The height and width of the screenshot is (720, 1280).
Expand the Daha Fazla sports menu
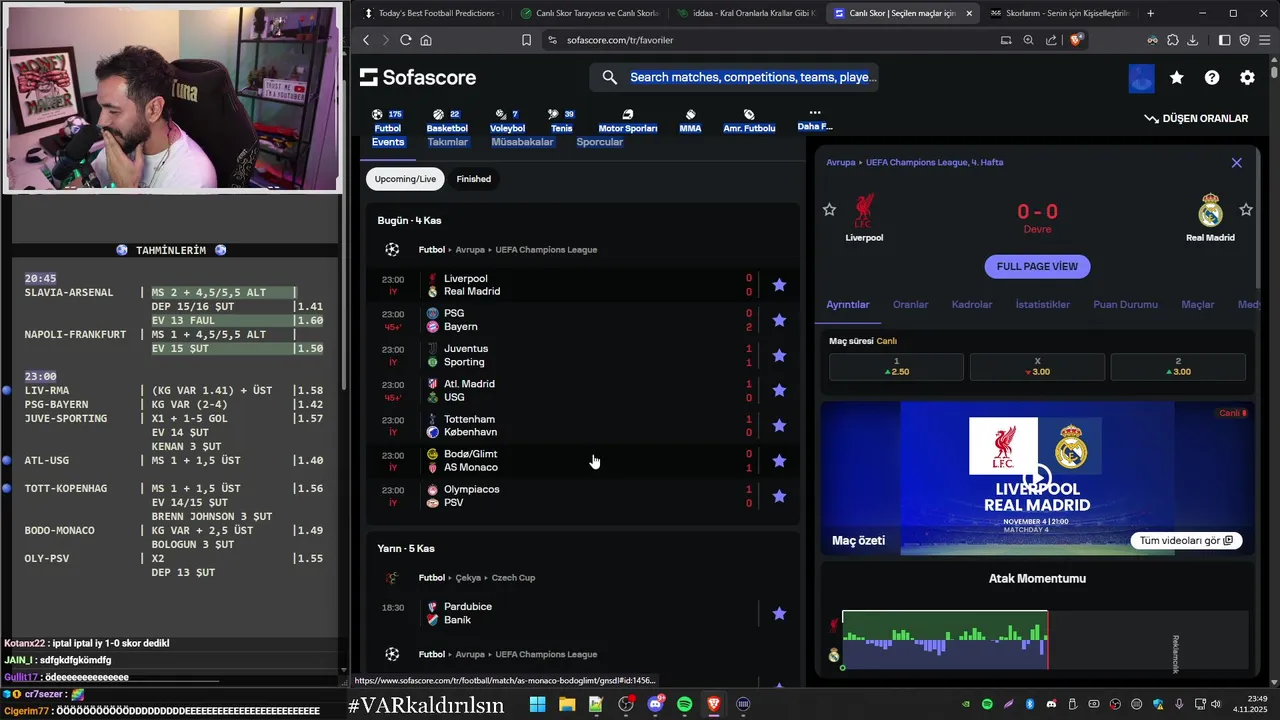point(815,120)
